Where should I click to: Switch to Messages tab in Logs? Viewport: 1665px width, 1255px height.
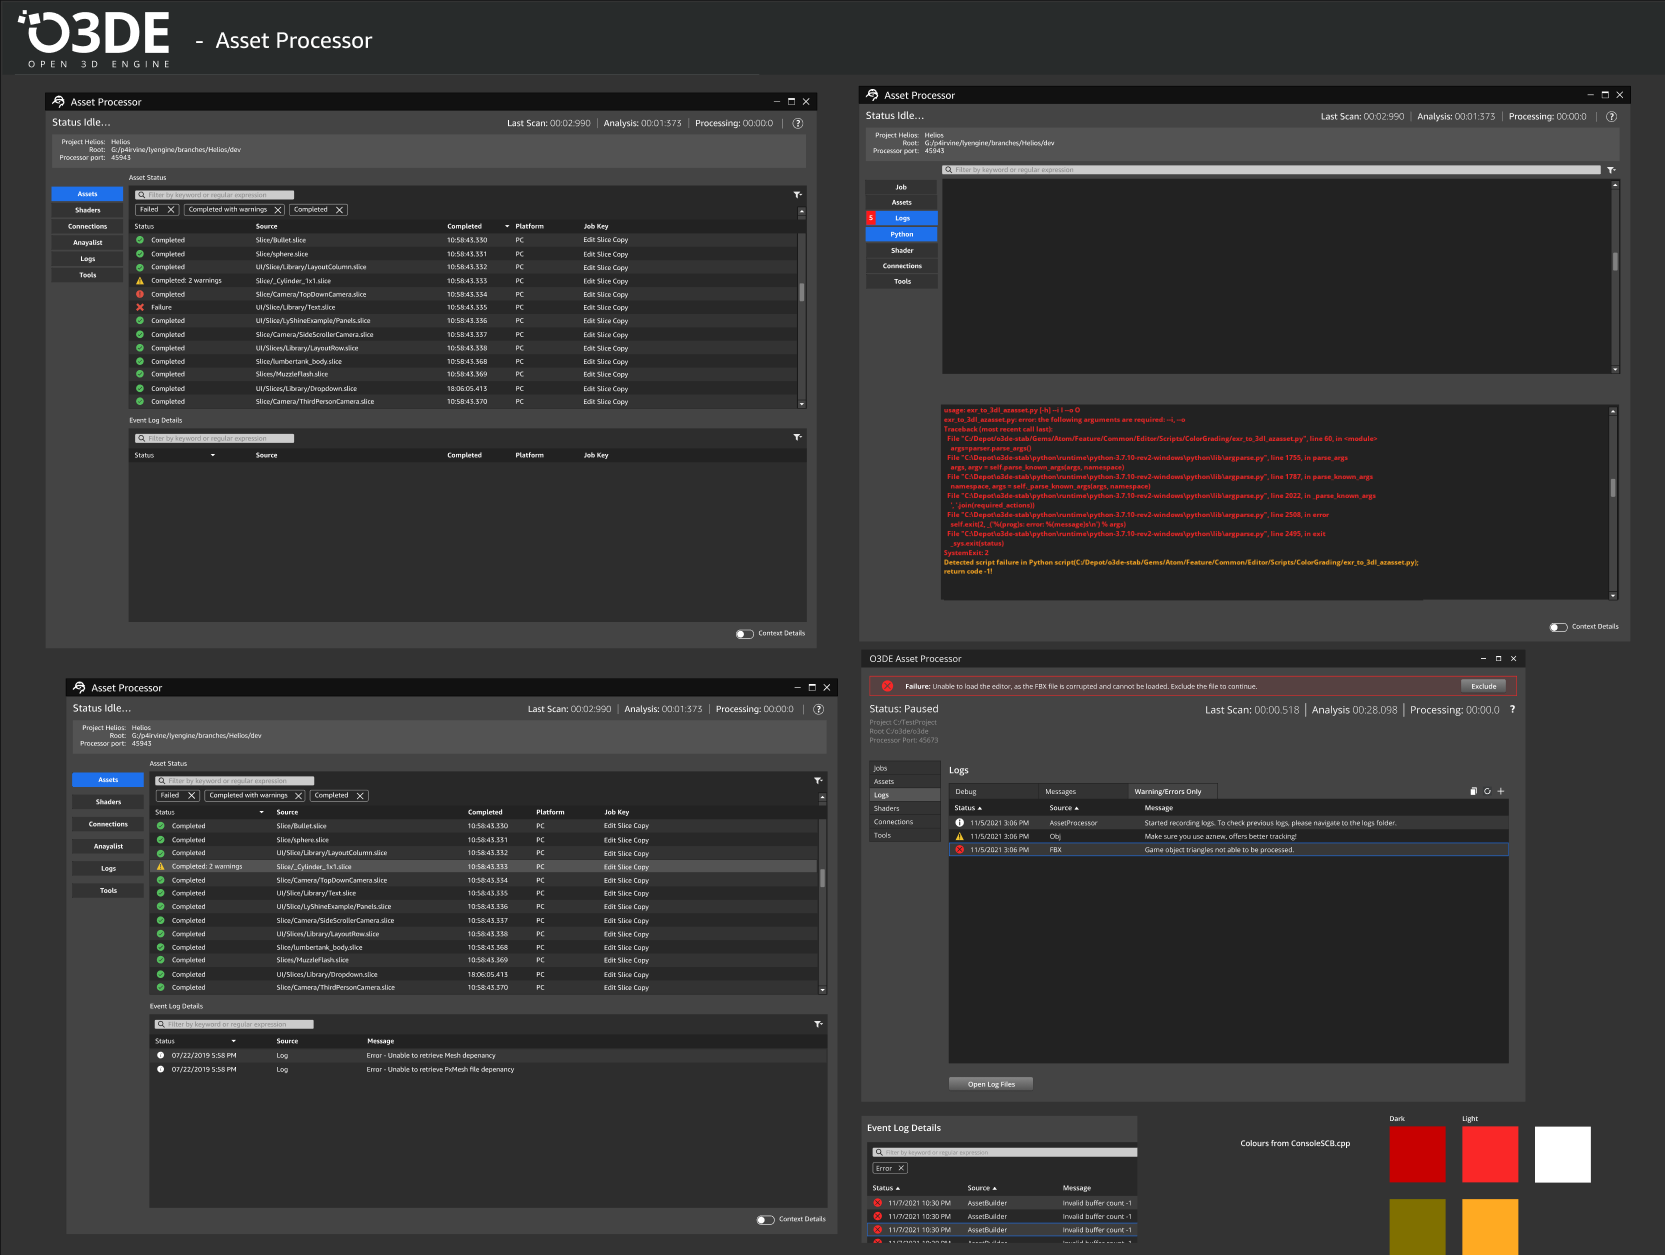(x=1081, y=791)
